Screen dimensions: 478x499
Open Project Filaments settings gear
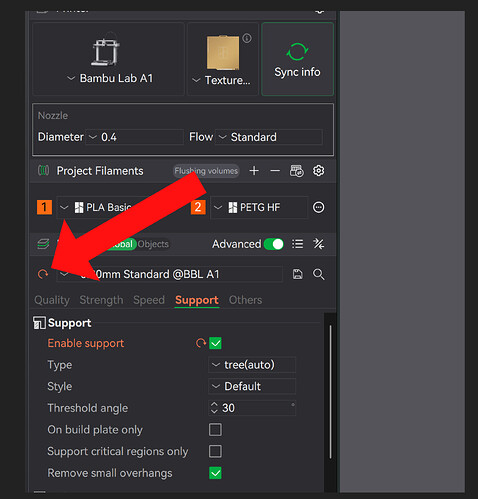[318, 171]
